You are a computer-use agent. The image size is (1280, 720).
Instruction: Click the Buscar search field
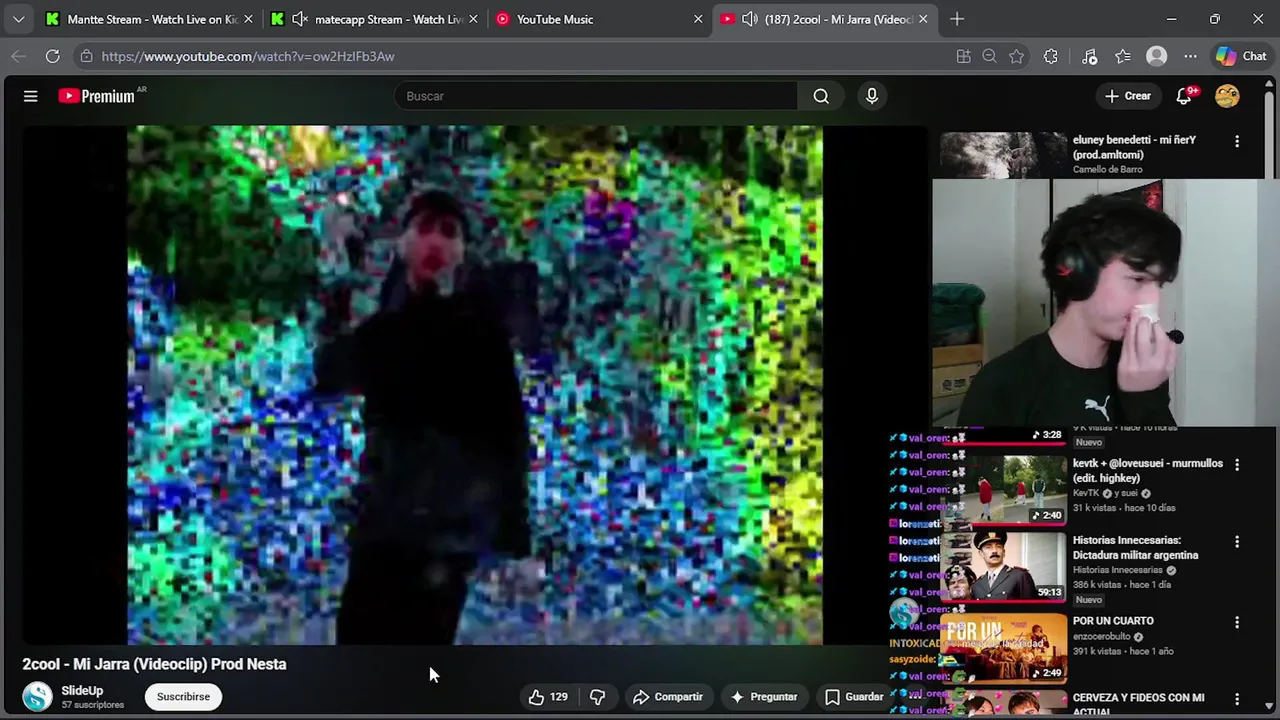coord(596,96)
